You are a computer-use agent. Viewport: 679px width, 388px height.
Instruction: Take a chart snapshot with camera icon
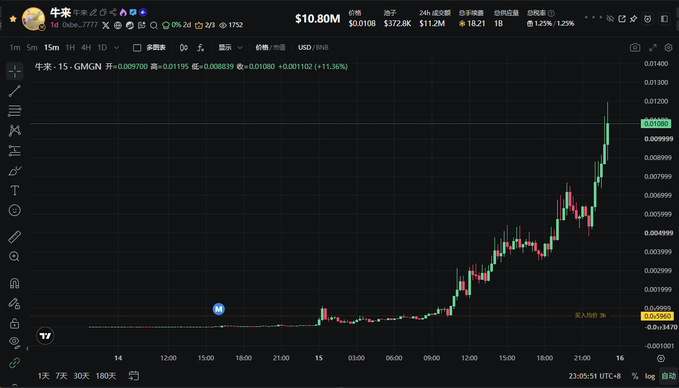coord(635,47)
